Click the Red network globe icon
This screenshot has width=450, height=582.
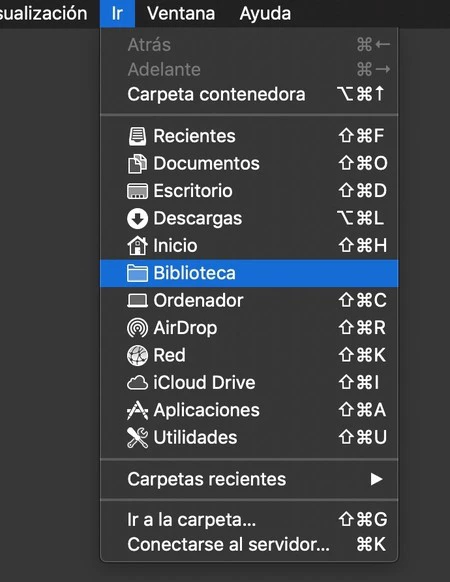pos(137,355)
